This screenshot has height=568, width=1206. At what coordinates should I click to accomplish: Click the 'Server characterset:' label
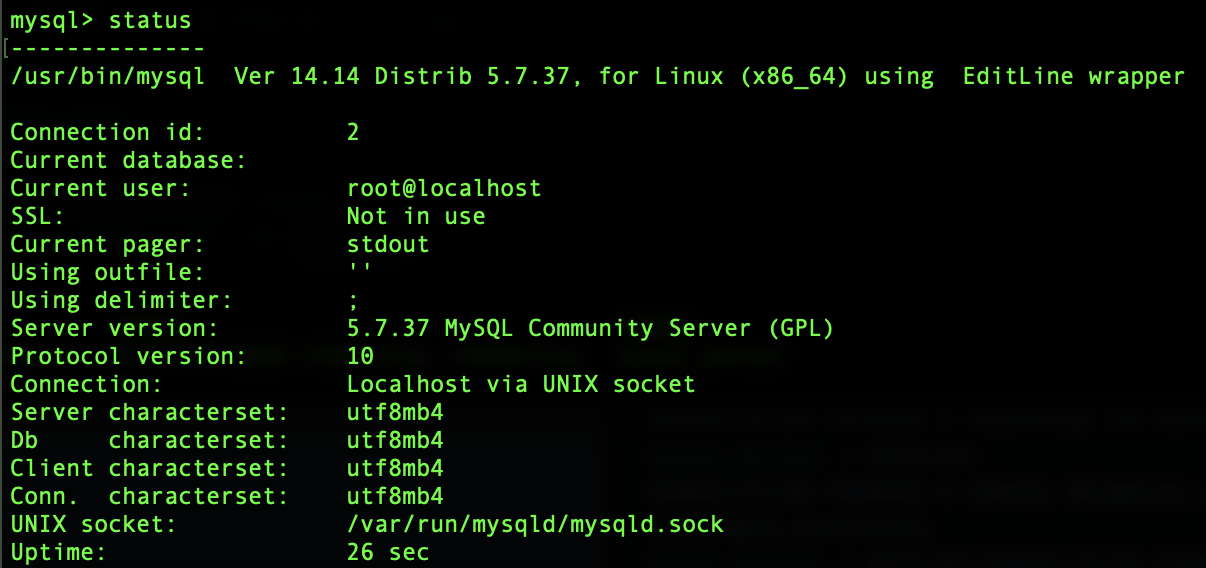pos(149,412)
